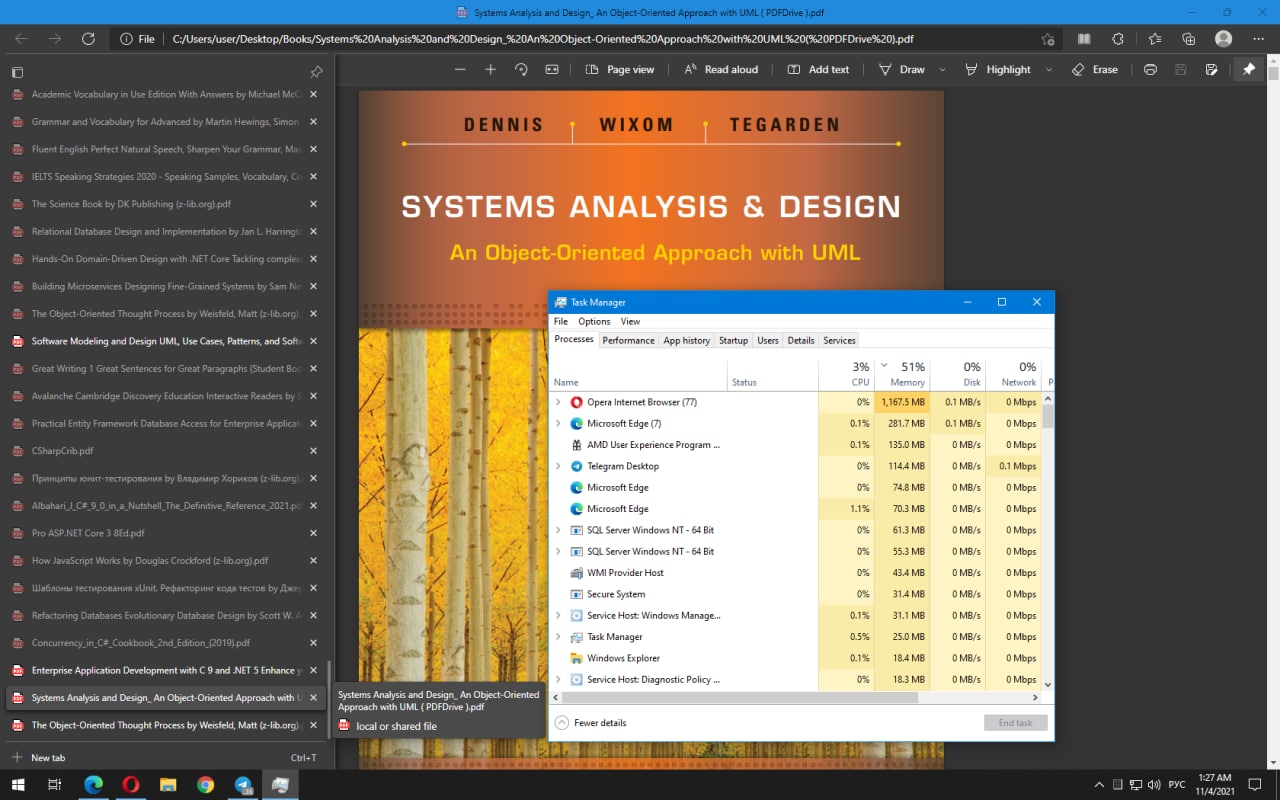
Task: Click the browser Refresh icon
Action: [x=88, y=39]
